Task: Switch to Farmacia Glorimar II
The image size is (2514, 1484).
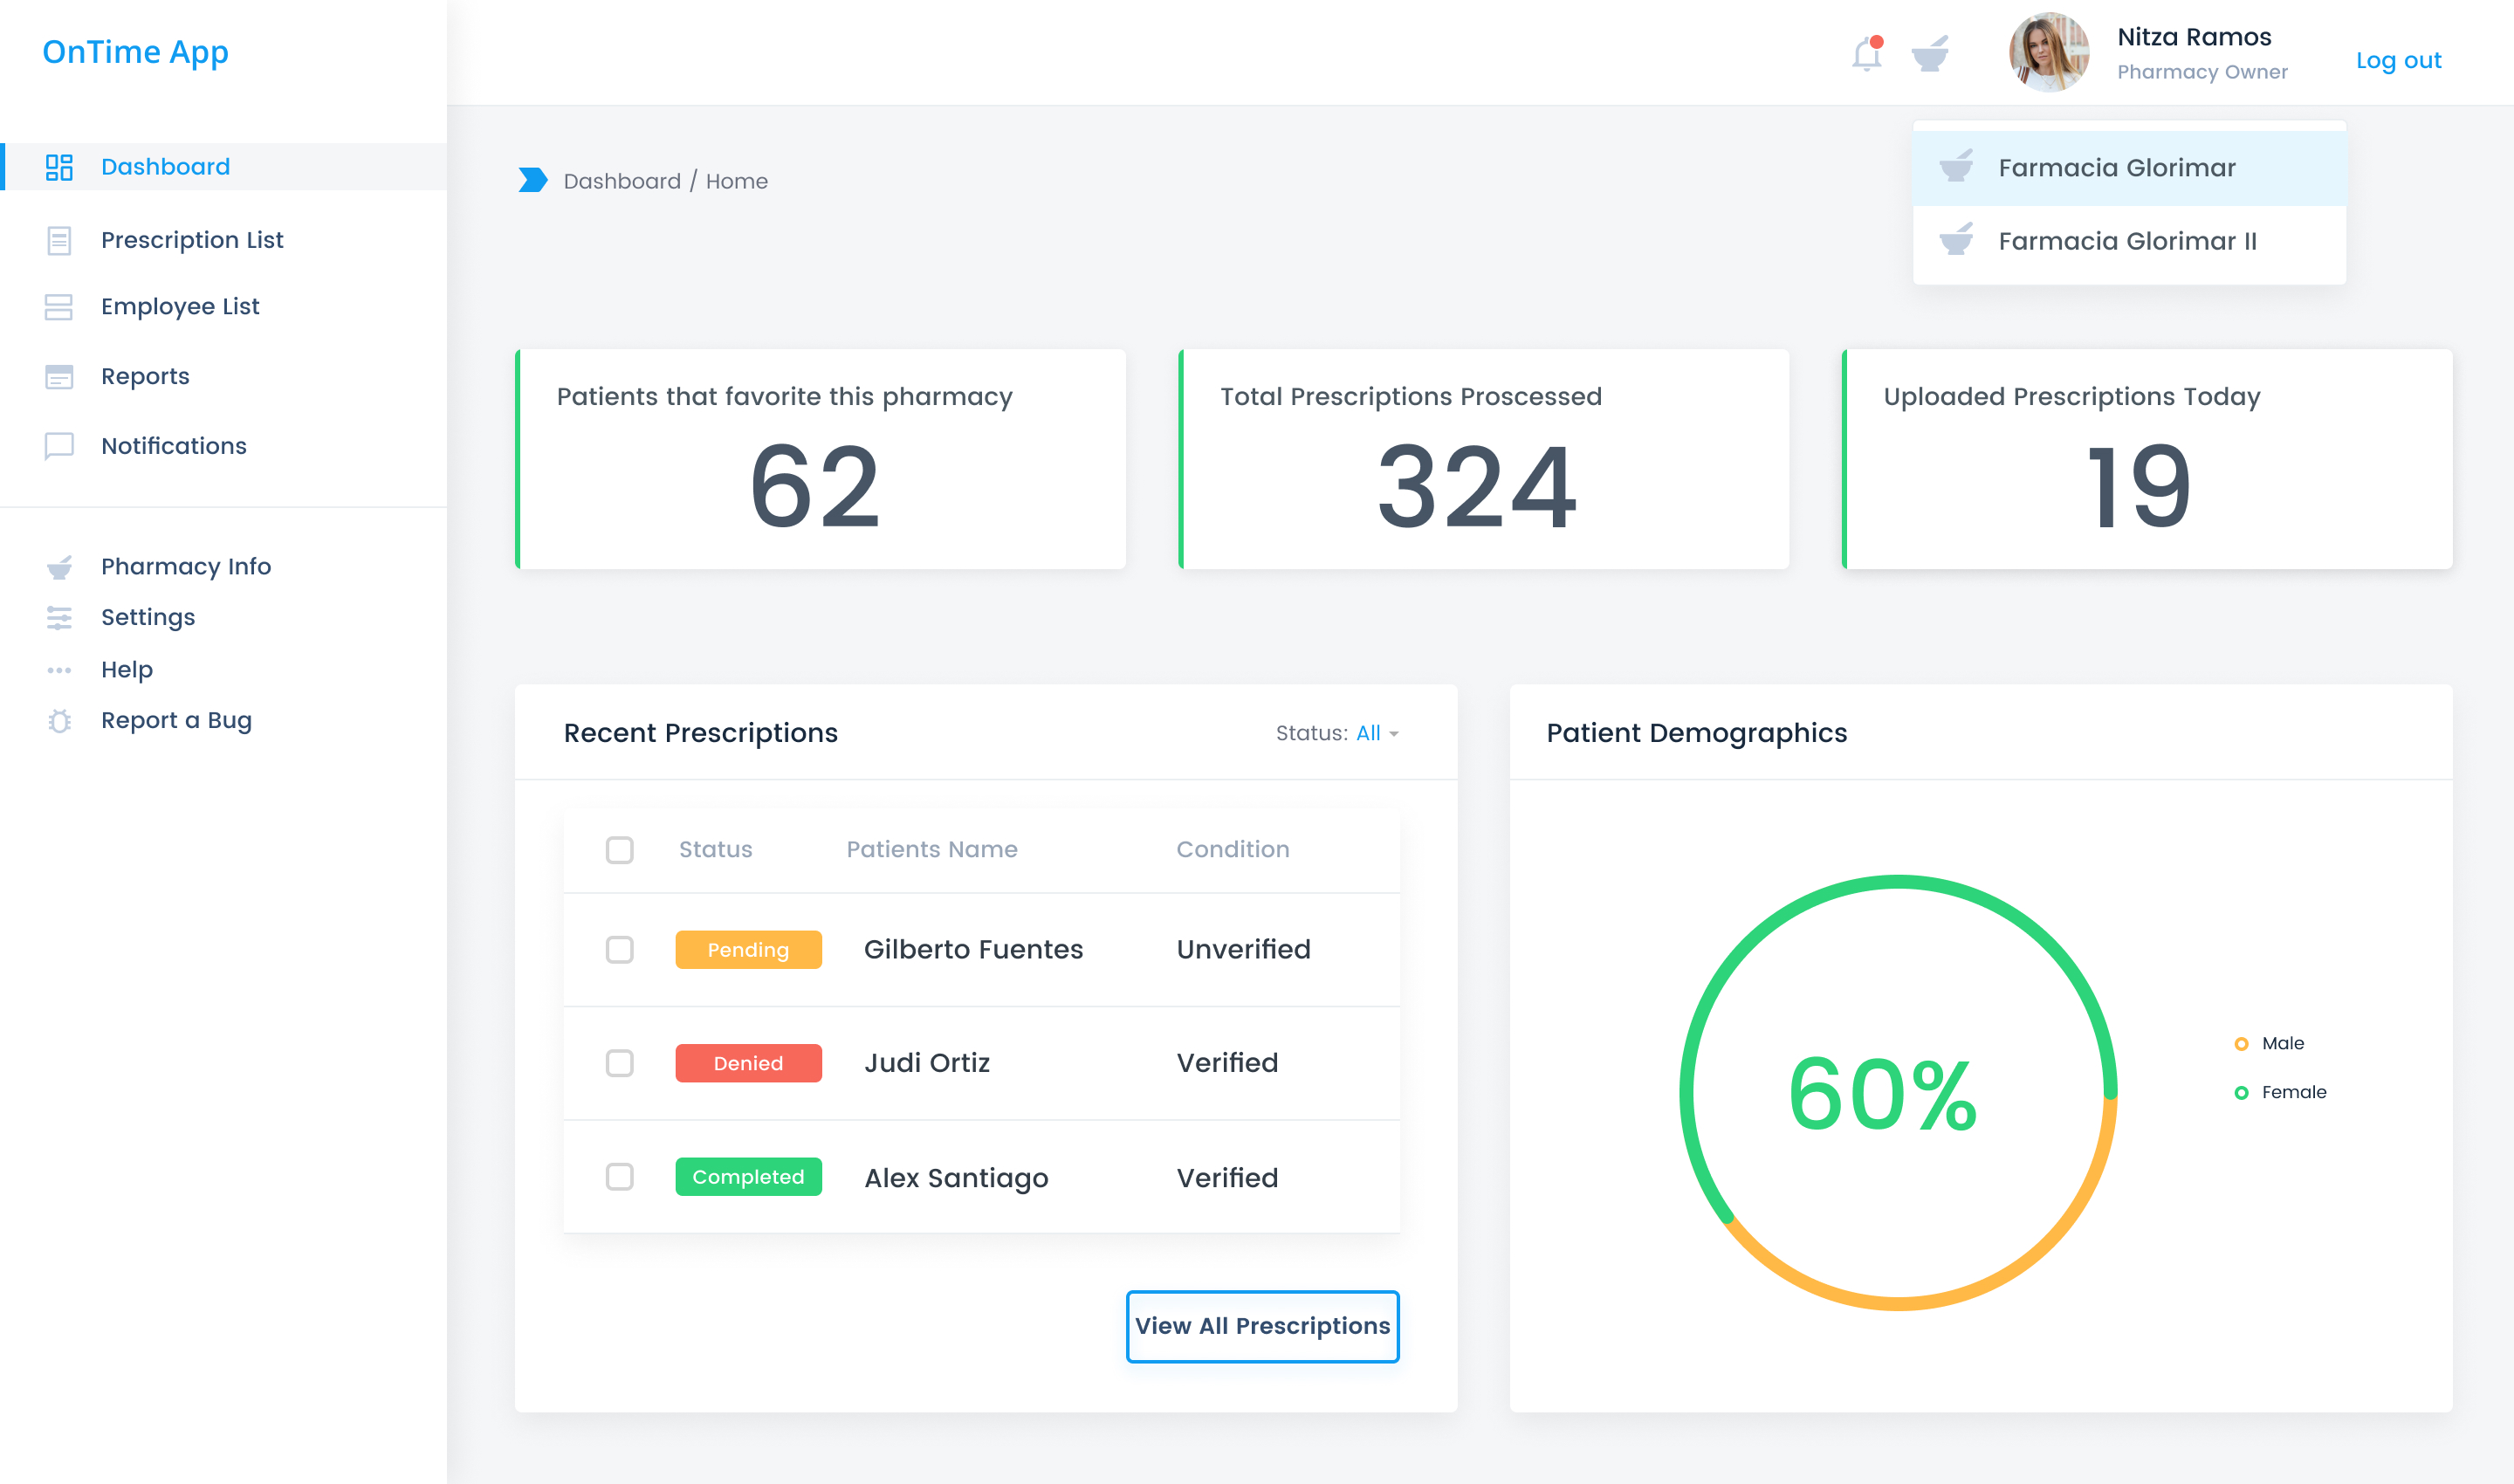Action: tap(2129, 241)
